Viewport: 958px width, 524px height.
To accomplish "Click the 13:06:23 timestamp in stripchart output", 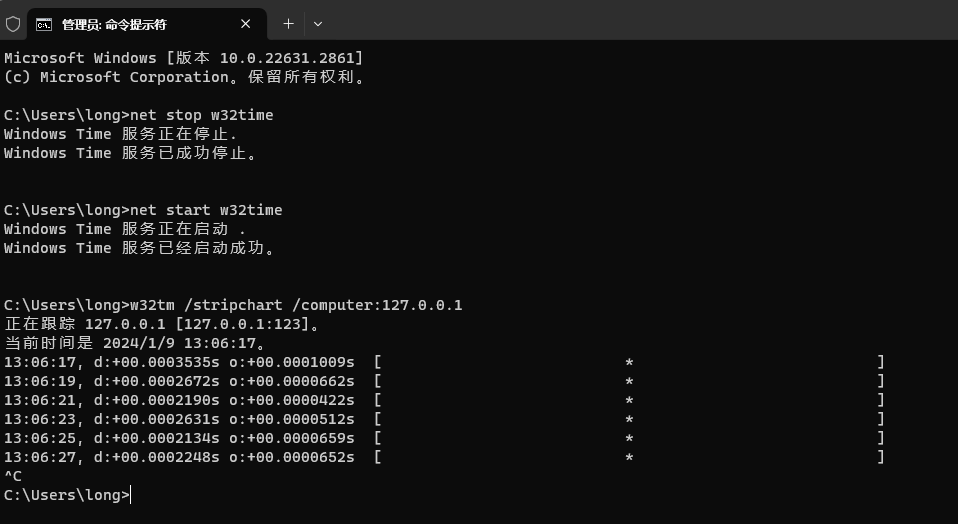I will click(38, 419).
